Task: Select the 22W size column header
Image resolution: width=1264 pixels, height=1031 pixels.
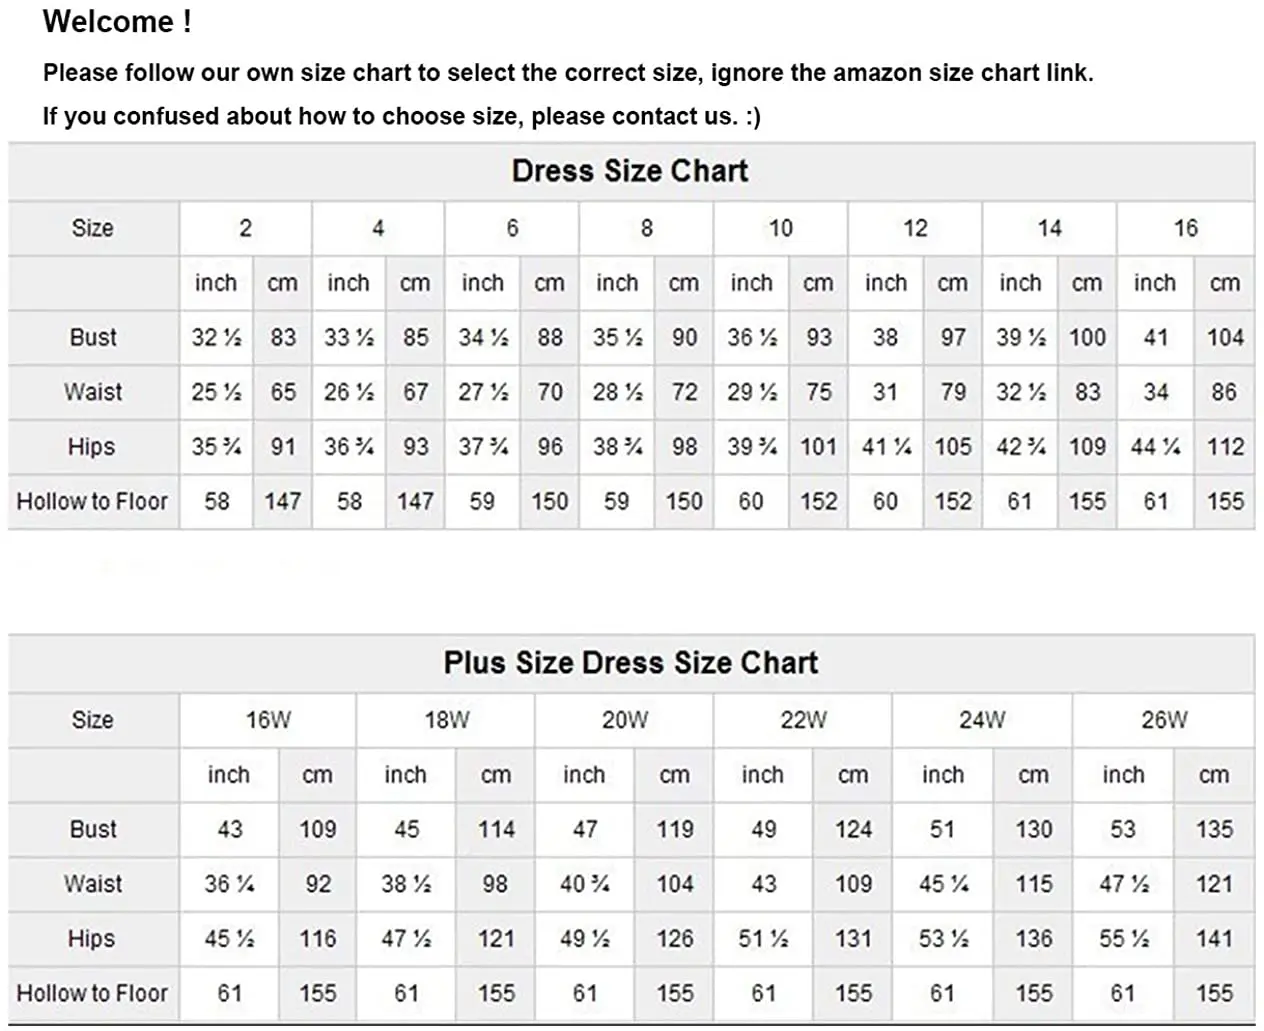Action: tap(803, 720)
